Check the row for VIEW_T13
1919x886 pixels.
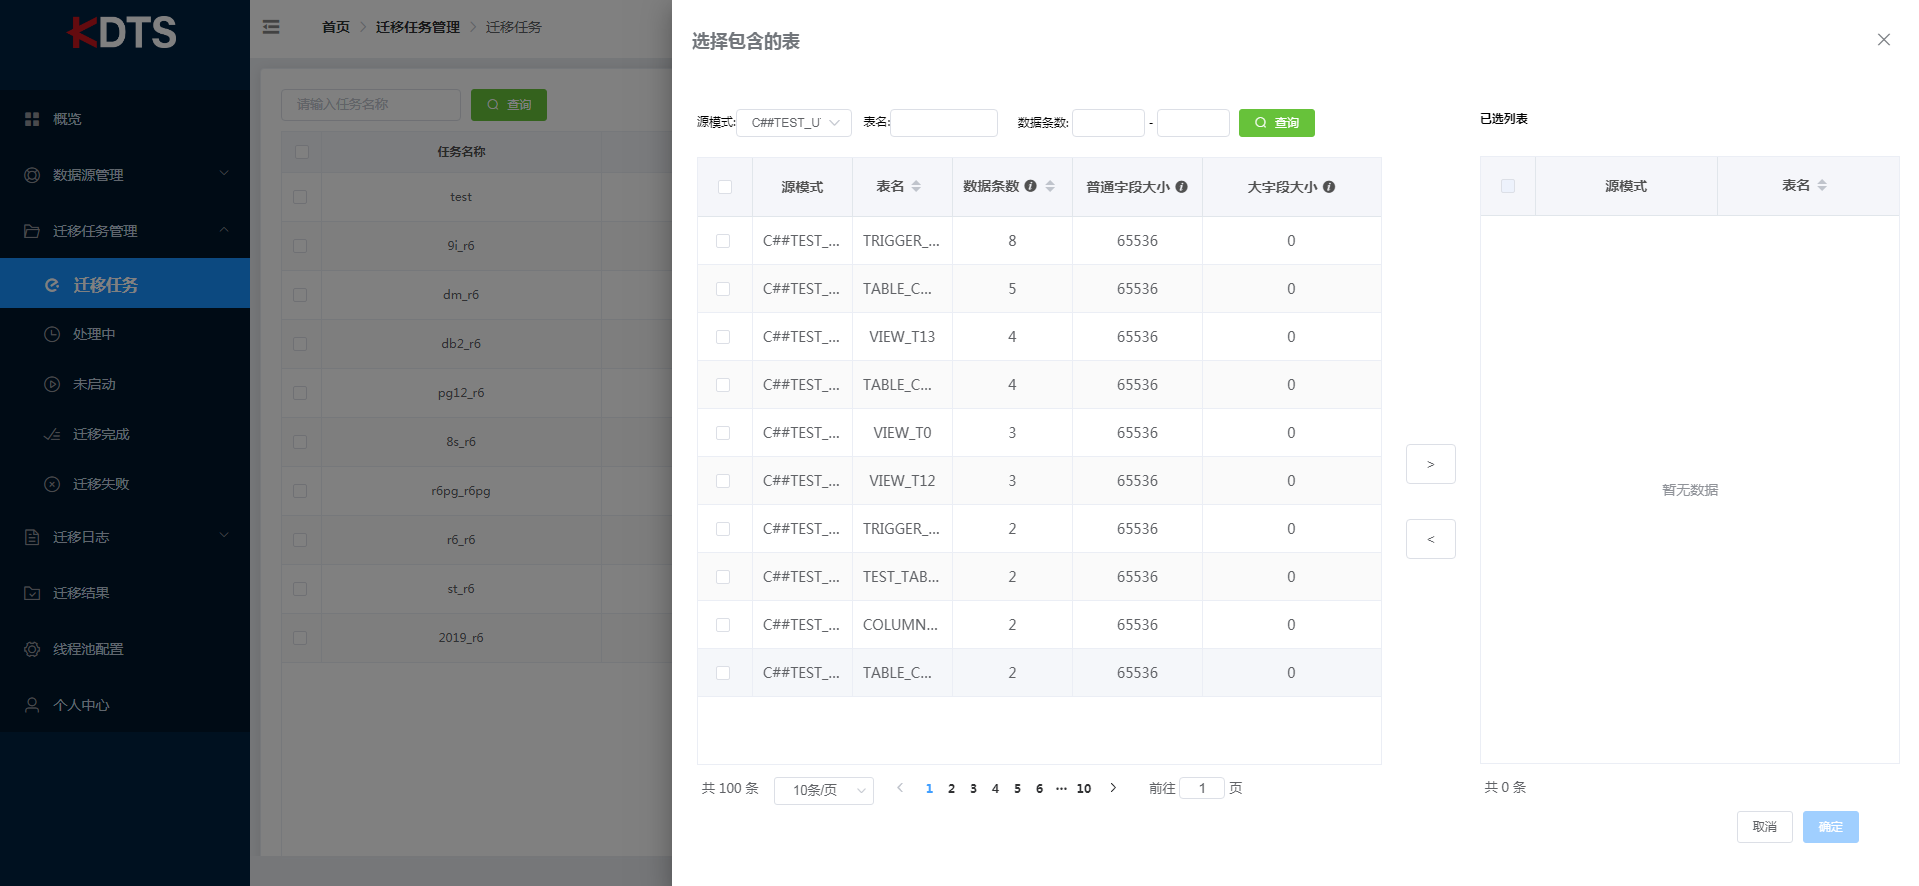click(723, 337)
